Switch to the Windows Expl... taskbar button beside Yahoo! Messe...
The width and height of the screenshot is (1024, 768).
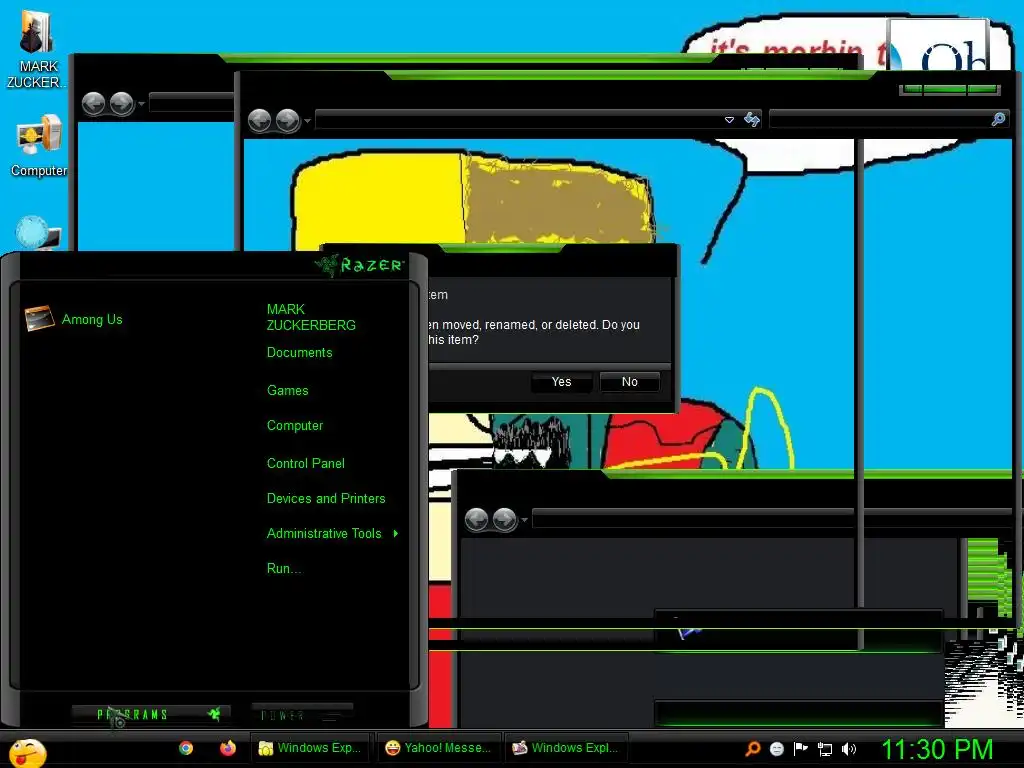[x=566, y=748]
